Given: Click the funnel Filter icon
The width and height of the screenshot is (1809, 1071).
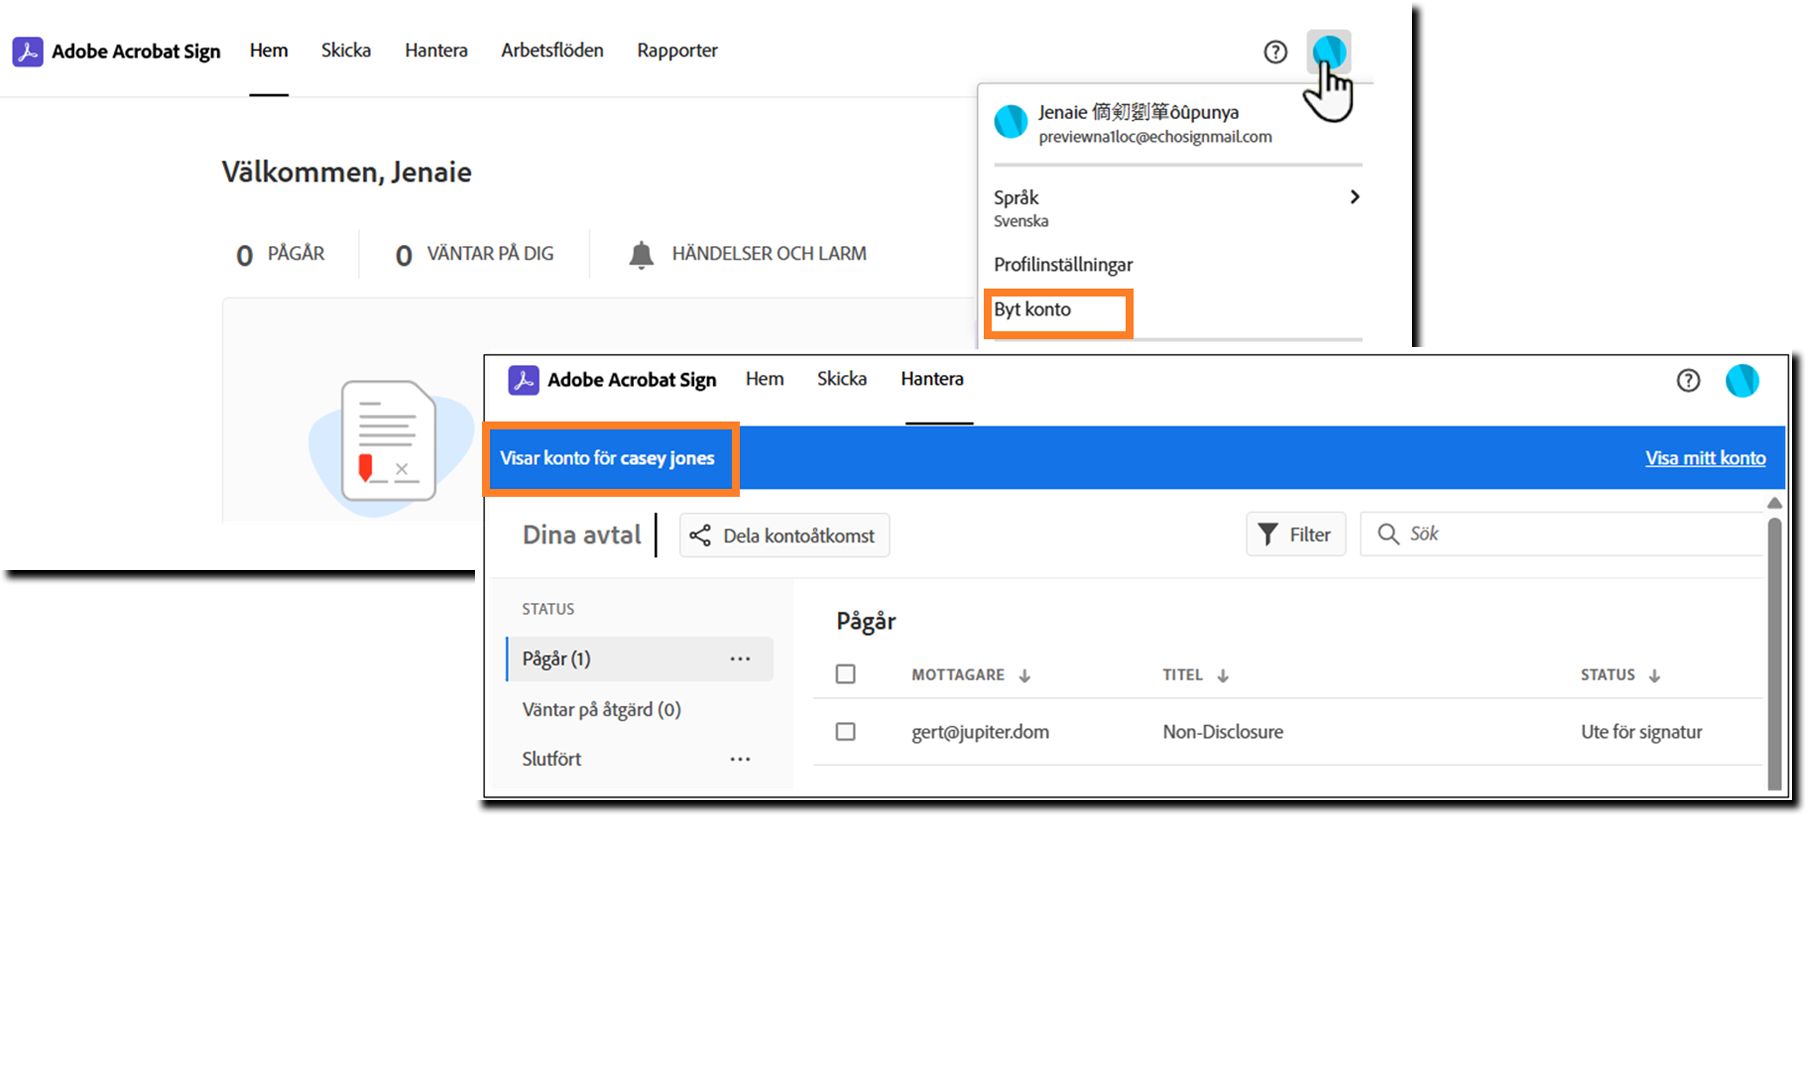Looking at the screenshot, I should coord(1267,535).
